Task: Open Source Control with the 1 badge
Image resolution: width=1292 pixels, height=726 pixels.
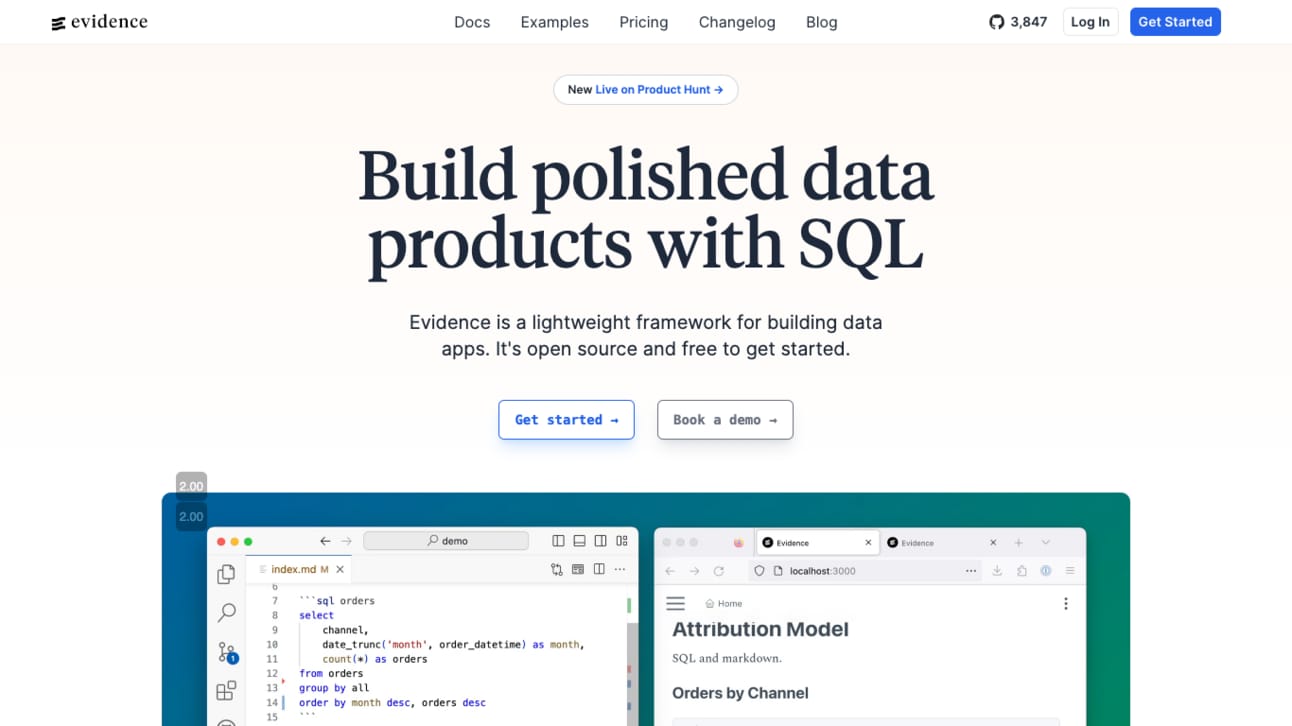Action: (x=227, y=652)
